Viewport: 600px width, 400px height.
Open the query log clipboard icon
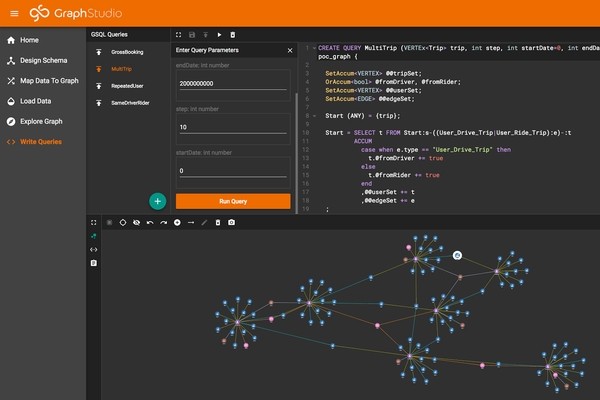(x=94, y=263)
